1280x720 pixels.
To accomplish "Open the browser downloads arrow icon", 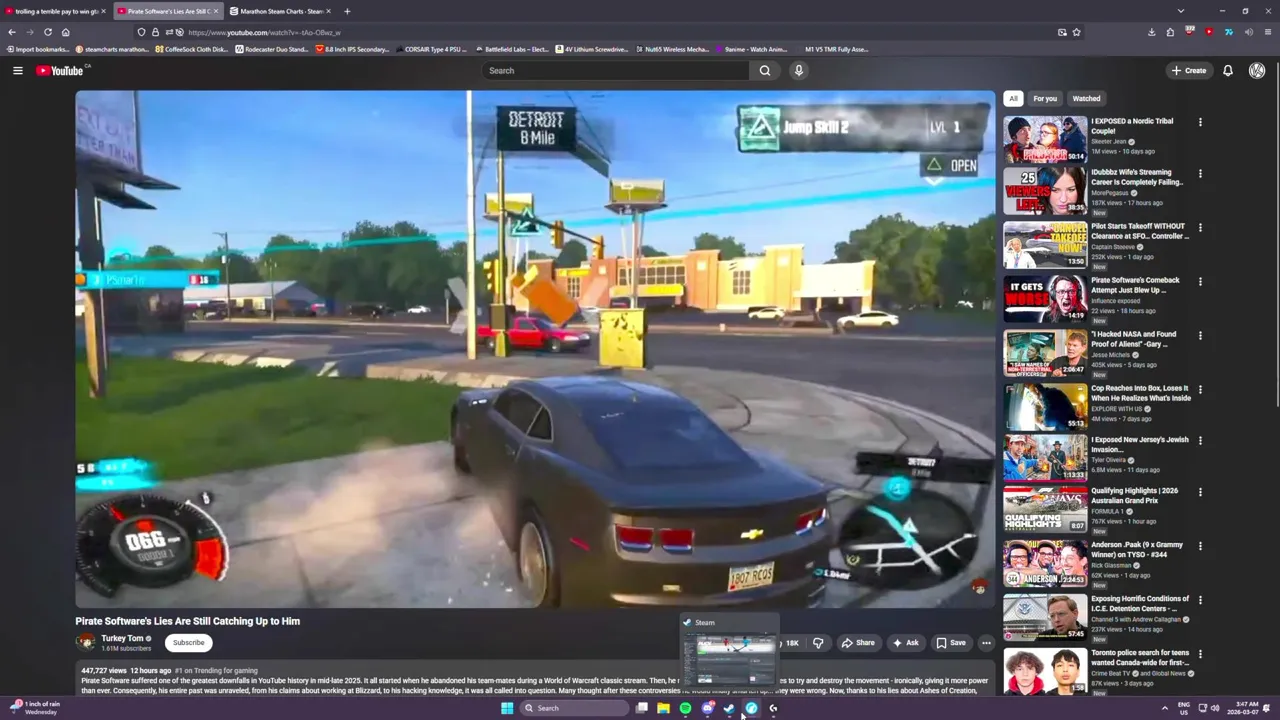I will point(1152,32).
